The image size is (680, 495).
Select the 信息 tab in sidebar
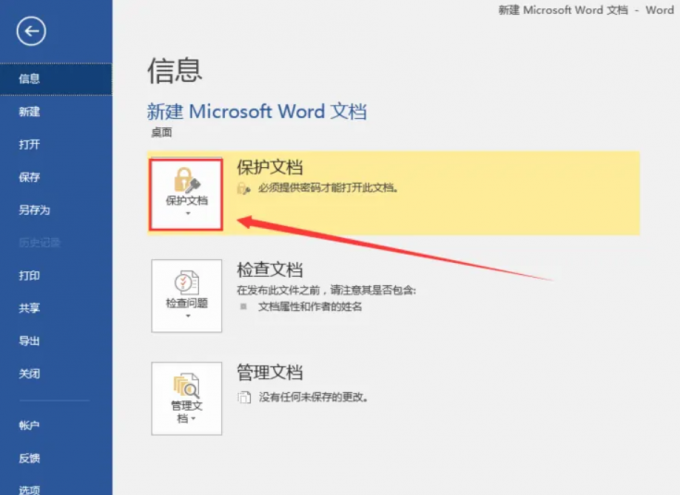pyautogui.click(x=56, y=79)
